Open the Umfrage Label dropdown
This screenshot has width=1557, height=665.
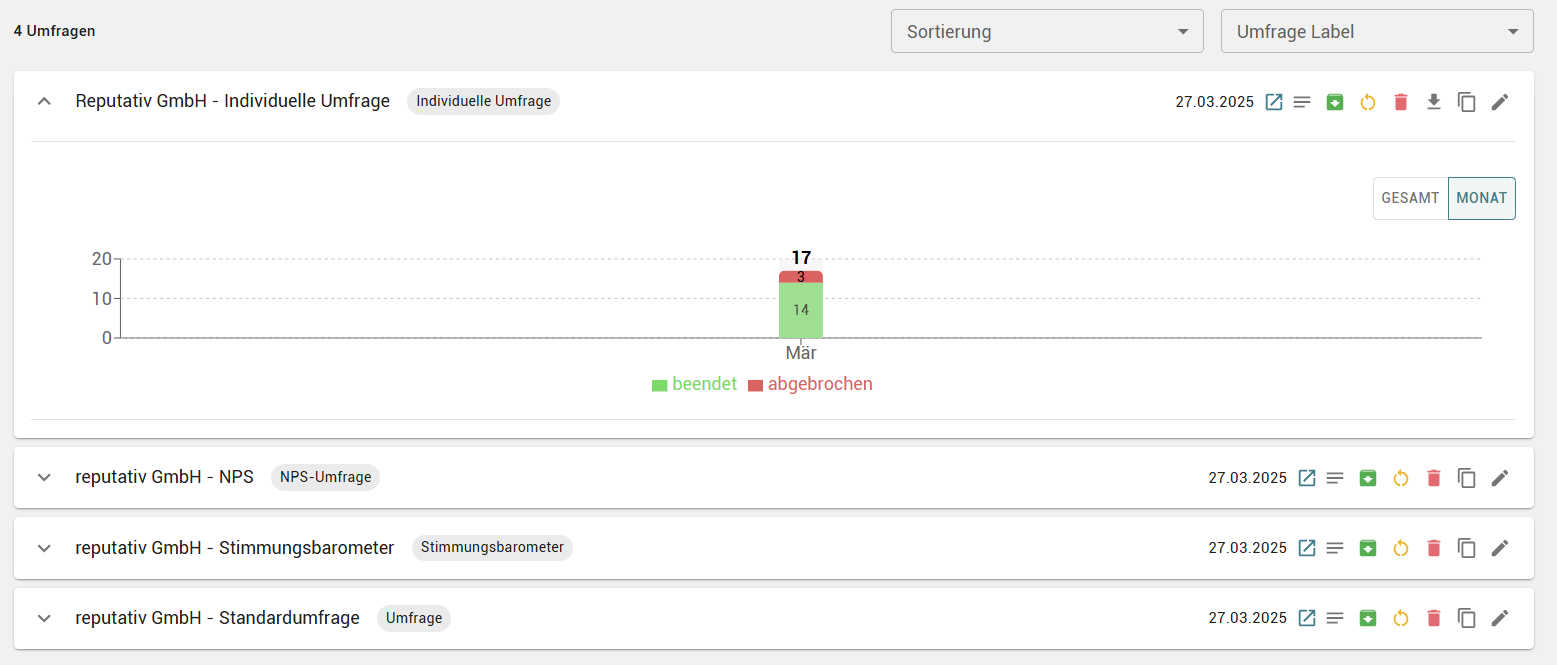[1377, 32]
